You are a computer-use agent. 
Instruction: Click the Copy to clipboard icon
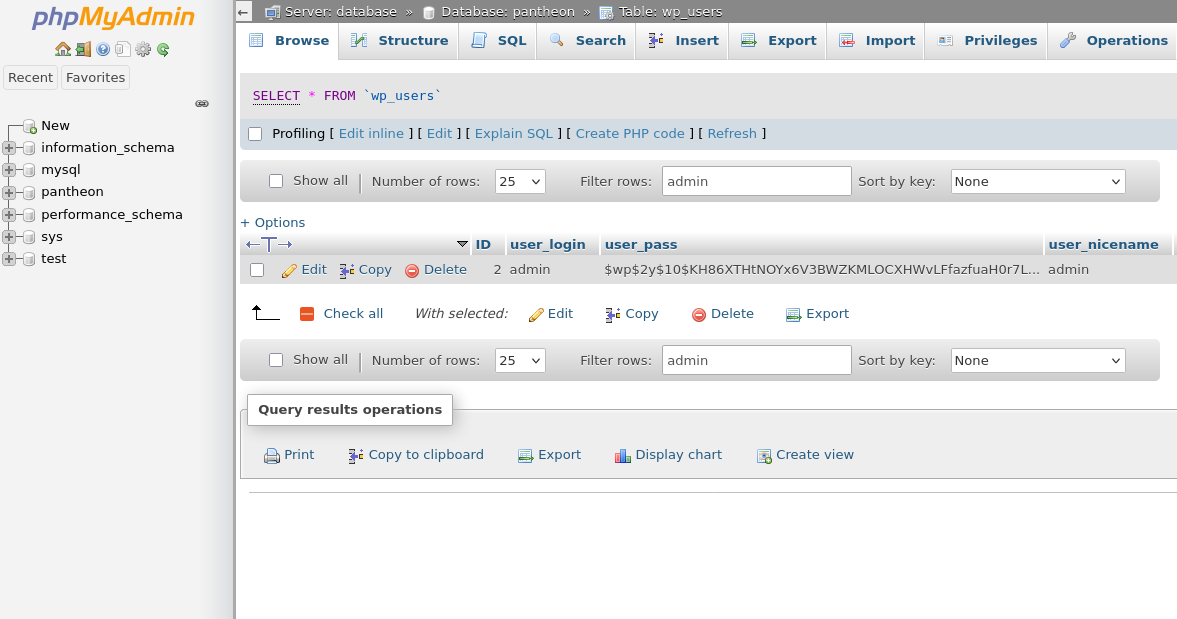pyautogui.click(x=356, y=455)
